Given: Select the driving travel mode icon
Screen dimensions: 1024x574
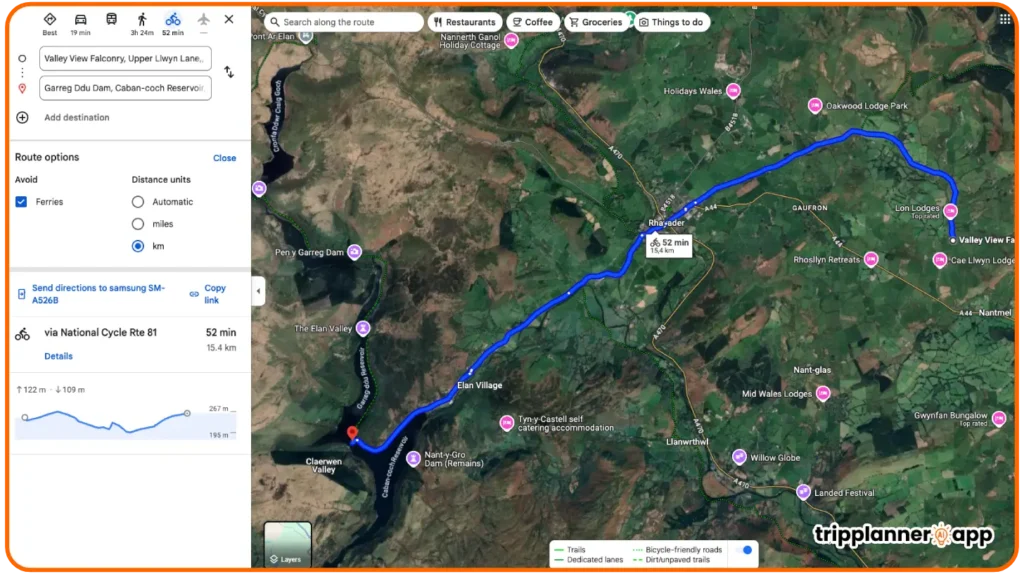Looking at the screenshot, I should tap(80, 20).
